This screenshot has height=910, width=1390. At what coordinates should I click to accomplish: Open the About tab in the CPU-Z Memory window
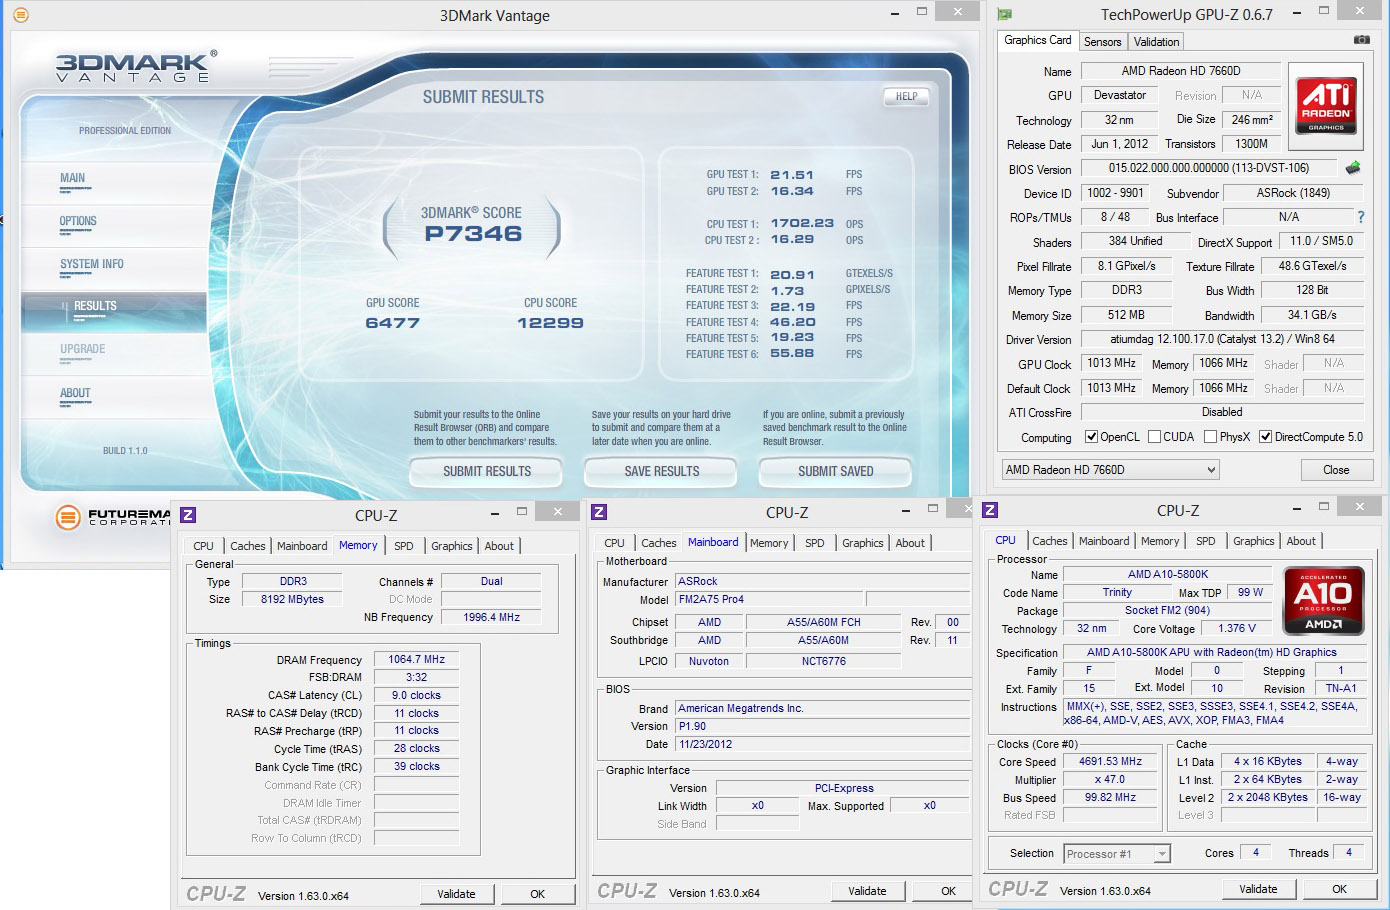click(499, 546)
